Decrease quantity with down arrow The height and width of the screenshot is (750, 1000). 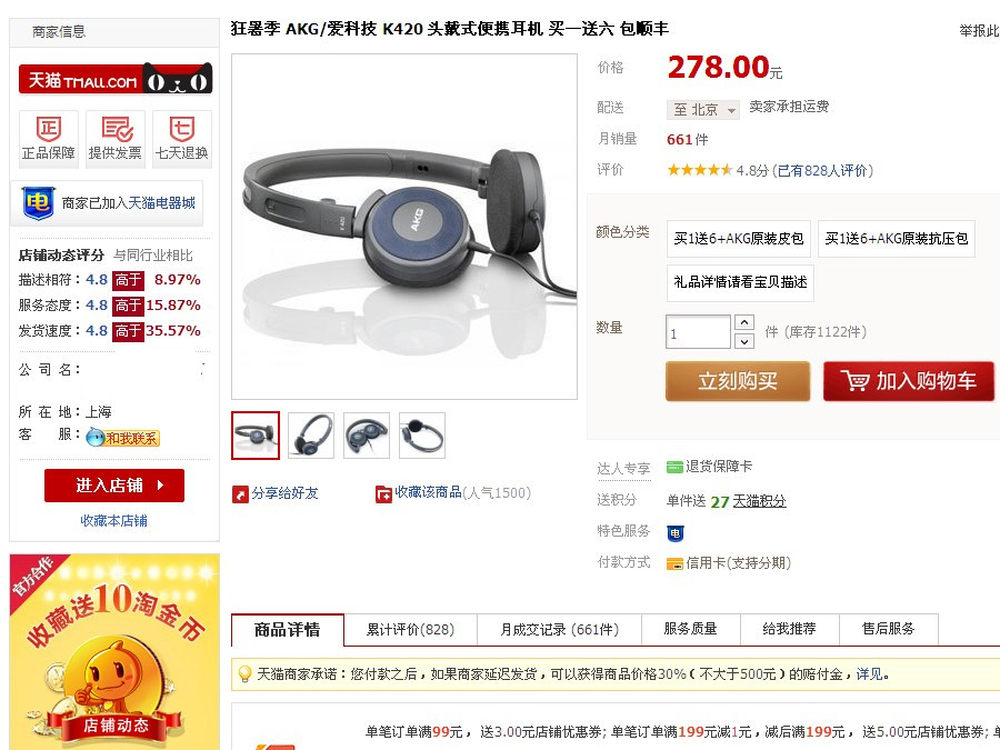[744, 341]
